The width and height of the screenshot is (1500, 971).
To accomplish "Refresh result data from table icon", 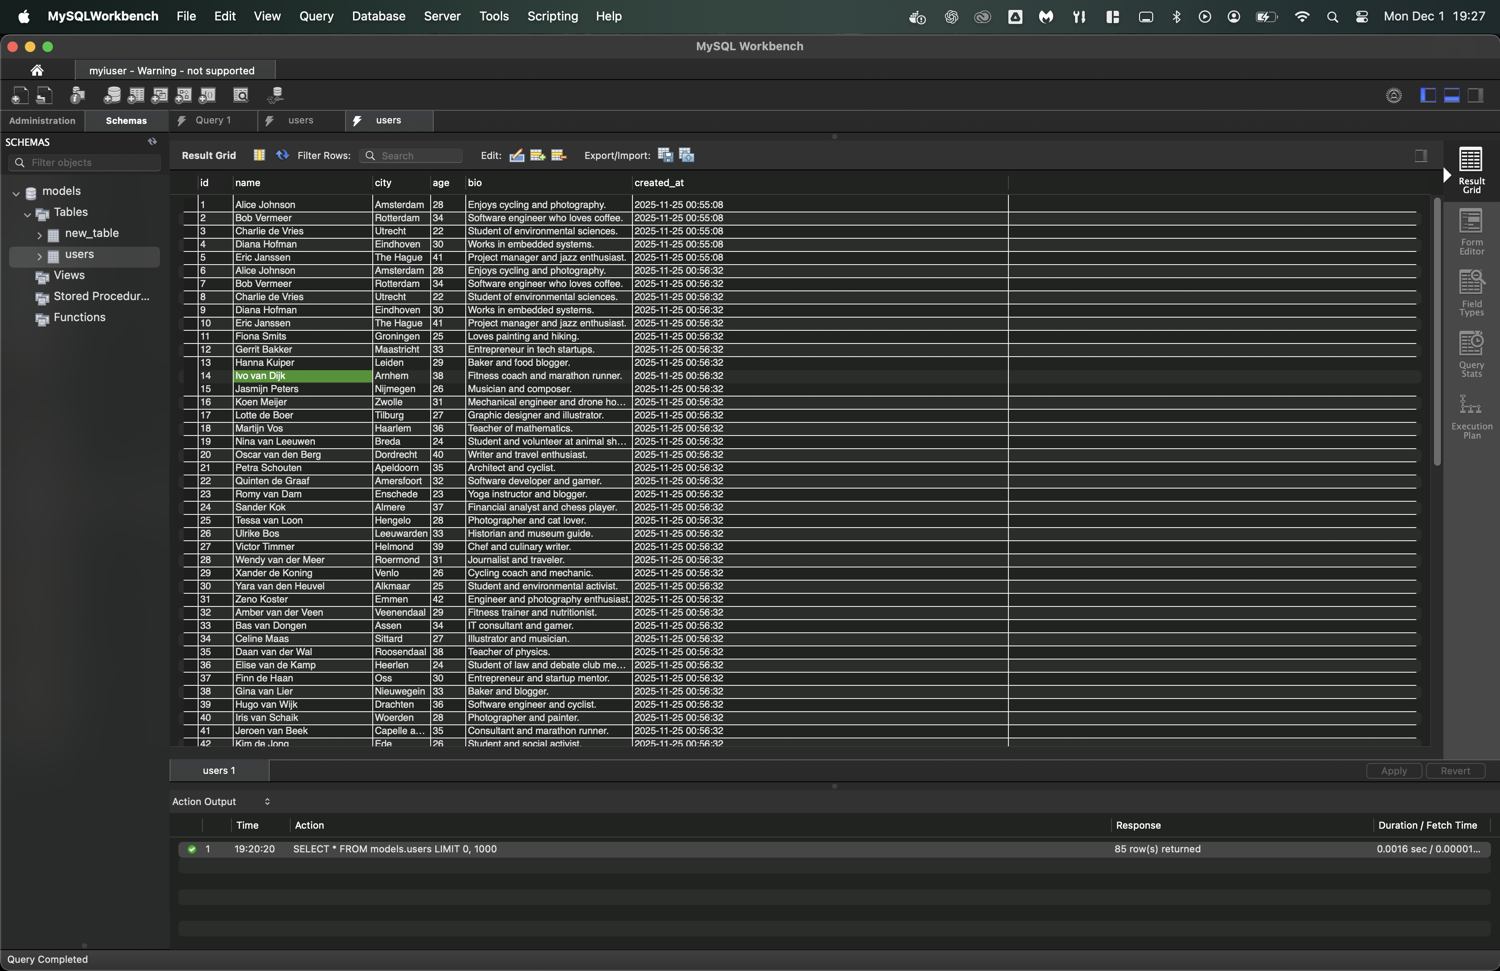I will [x=282, y=155].
